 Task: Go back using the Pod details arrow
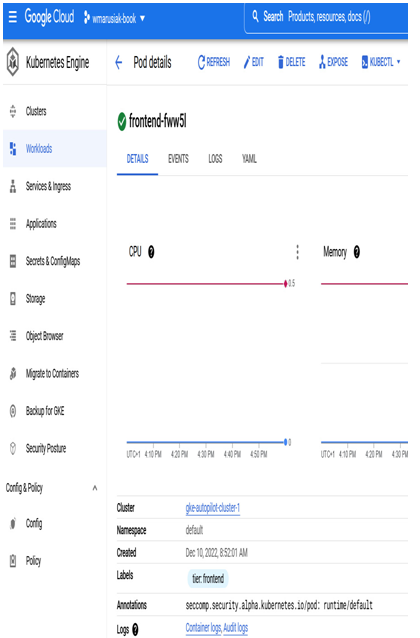tap(119, 63)
